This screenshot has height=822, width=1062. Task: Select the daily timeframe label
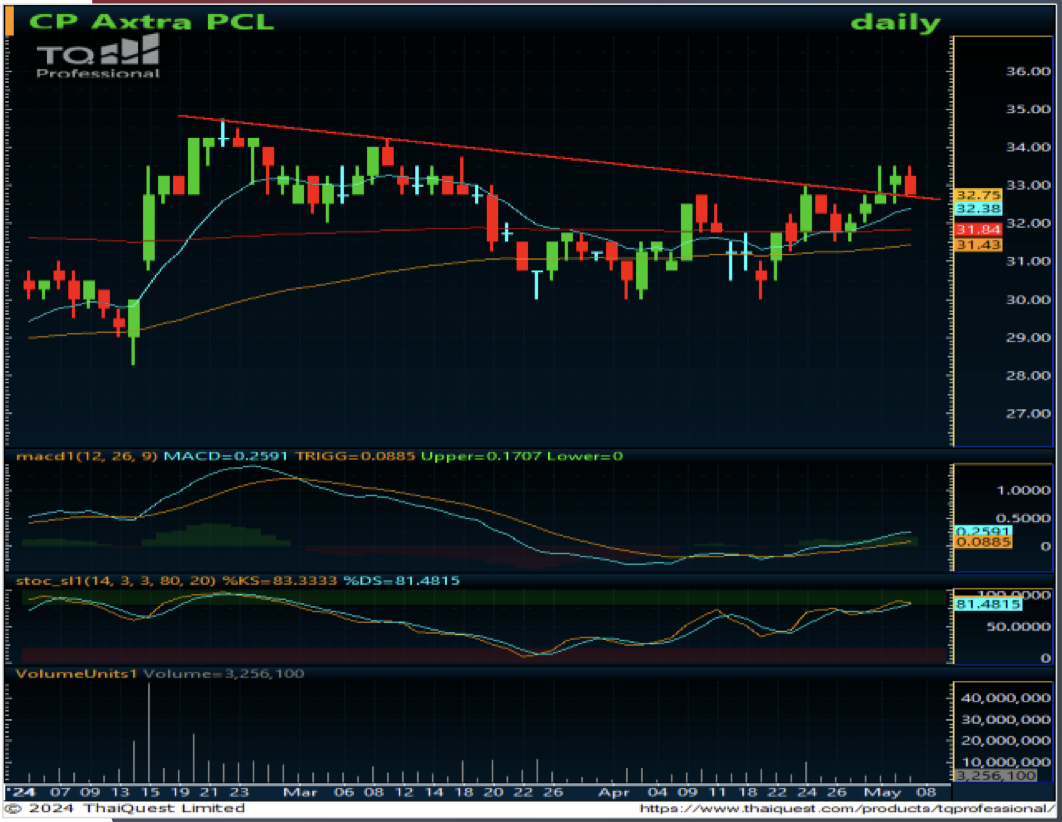[x=895, y=22]
